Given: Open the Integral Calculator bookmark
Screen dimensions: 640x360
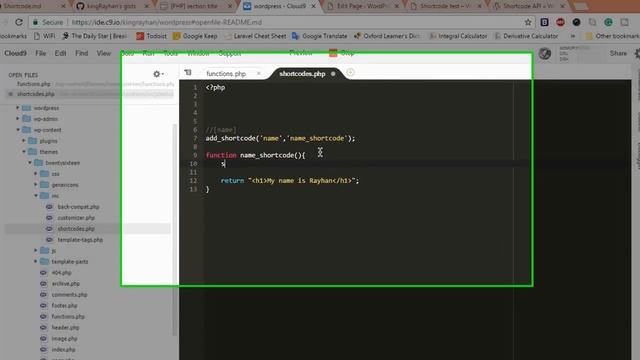Looking at the screenshot, I should [458, 36].
